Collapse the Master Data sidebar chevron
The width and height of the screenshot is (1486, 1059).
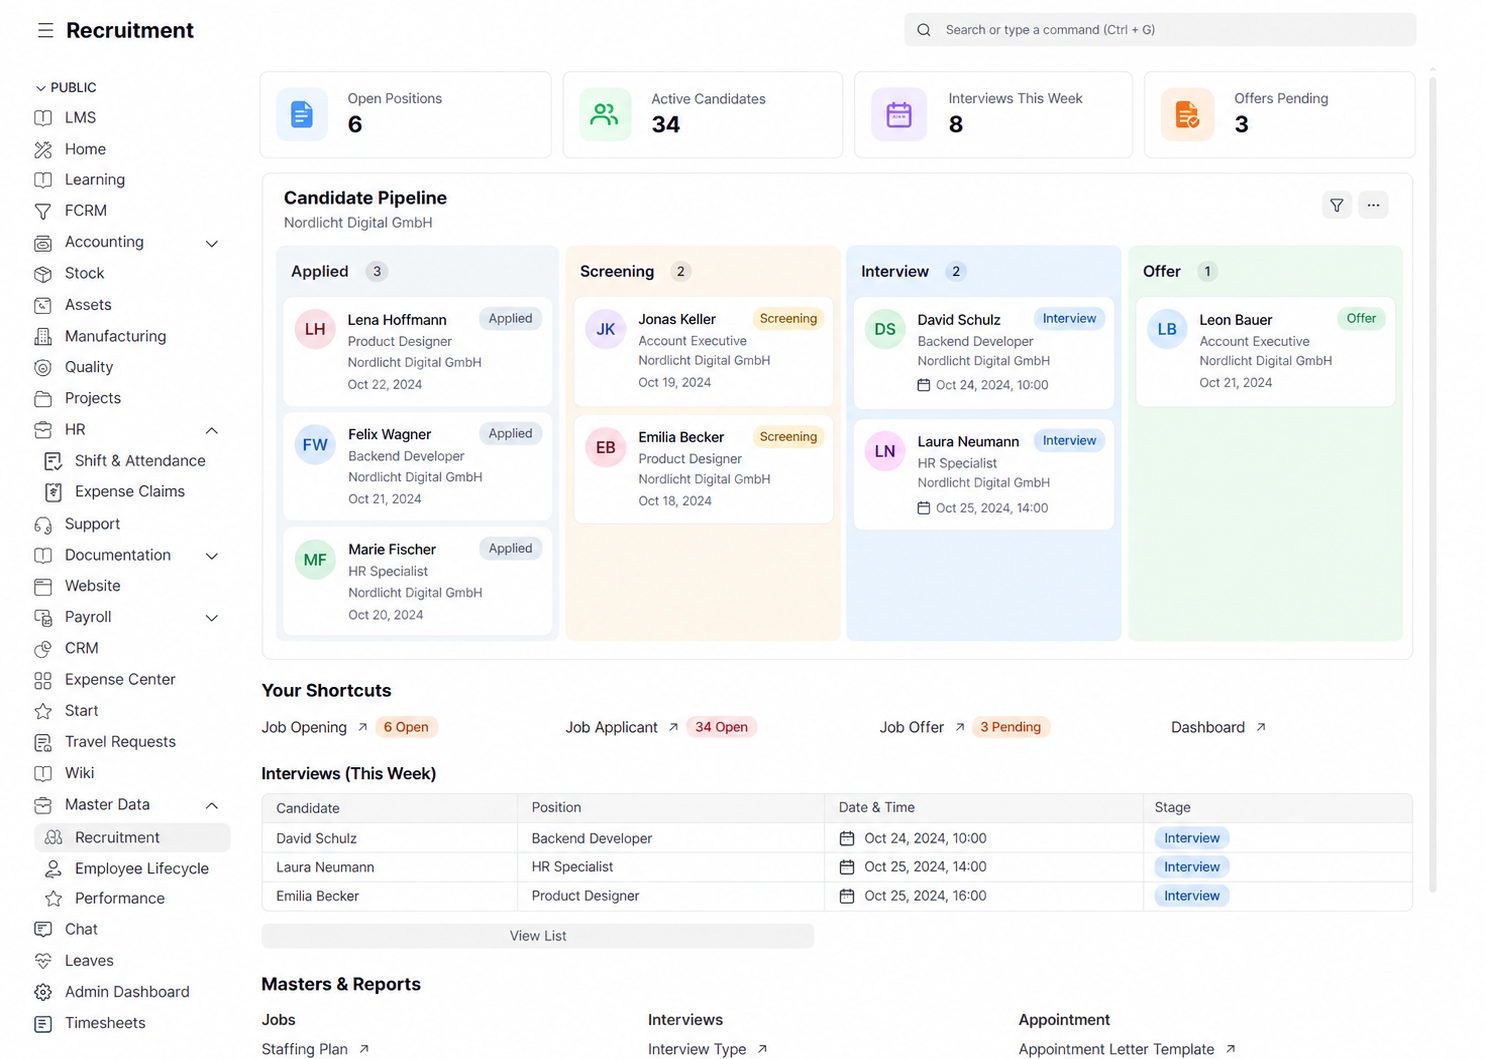(212, 805)
